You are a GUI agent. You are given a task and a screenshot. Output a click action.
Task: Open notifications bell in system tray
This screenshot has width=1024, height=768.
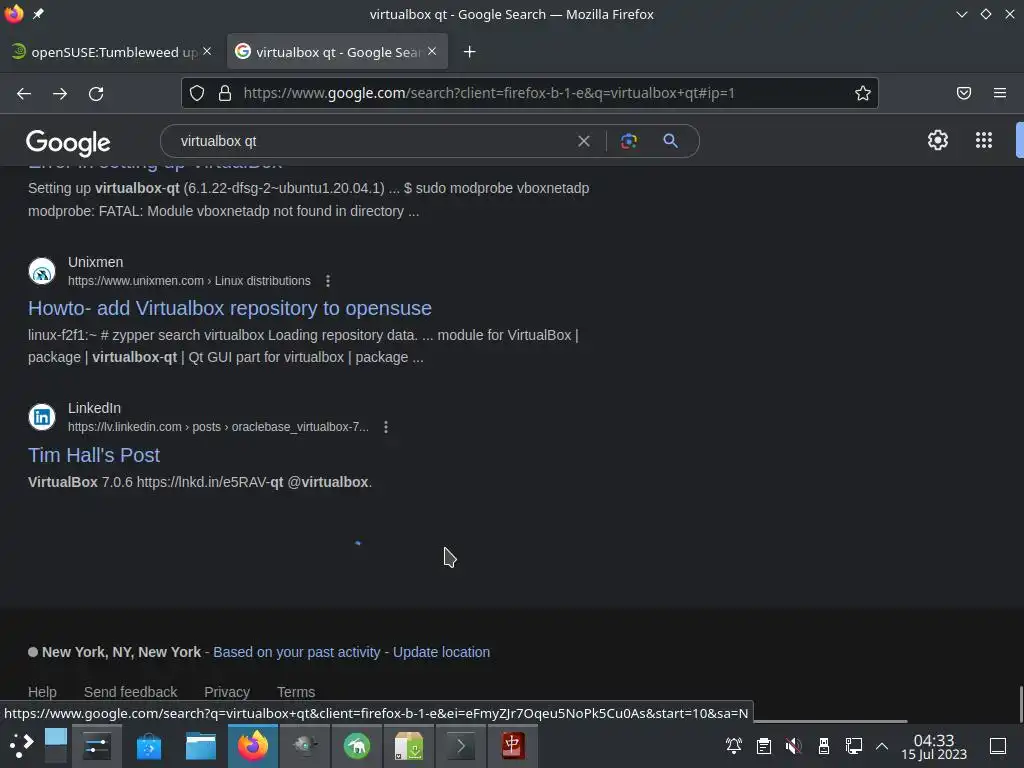tap(734, 746)
